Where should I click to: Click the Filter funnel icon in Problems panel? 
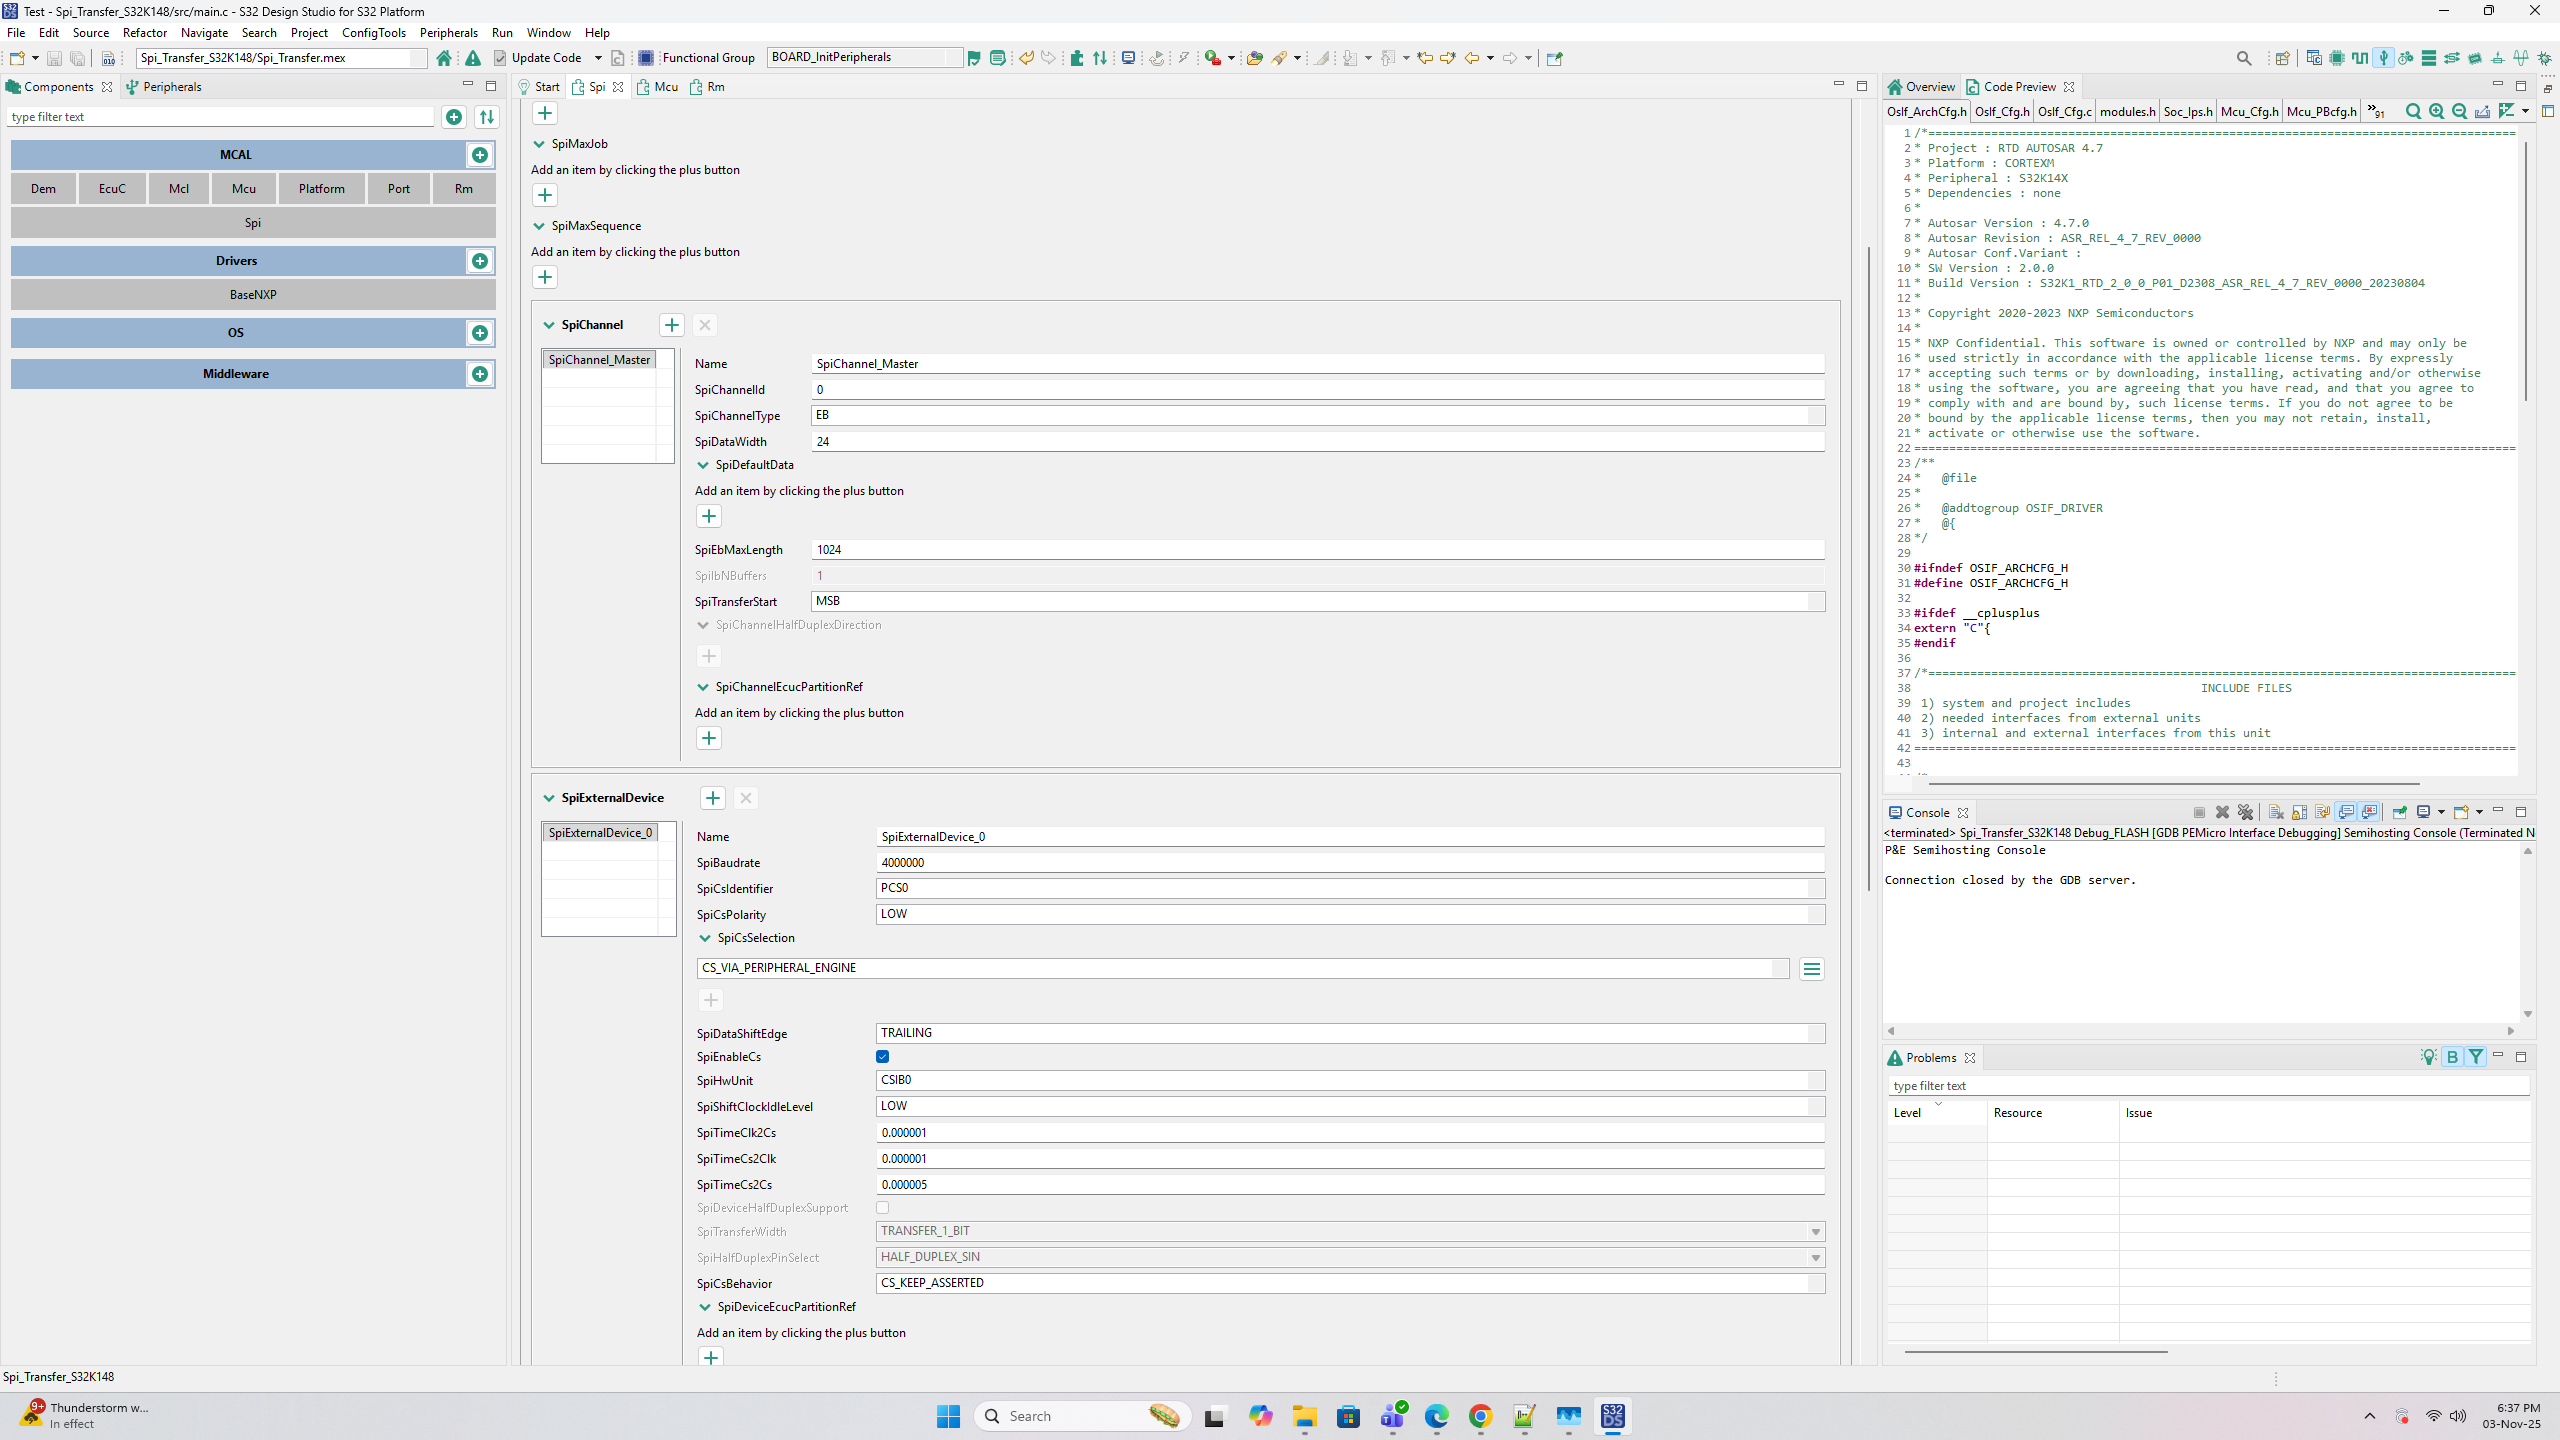tap(2474, 1057)
